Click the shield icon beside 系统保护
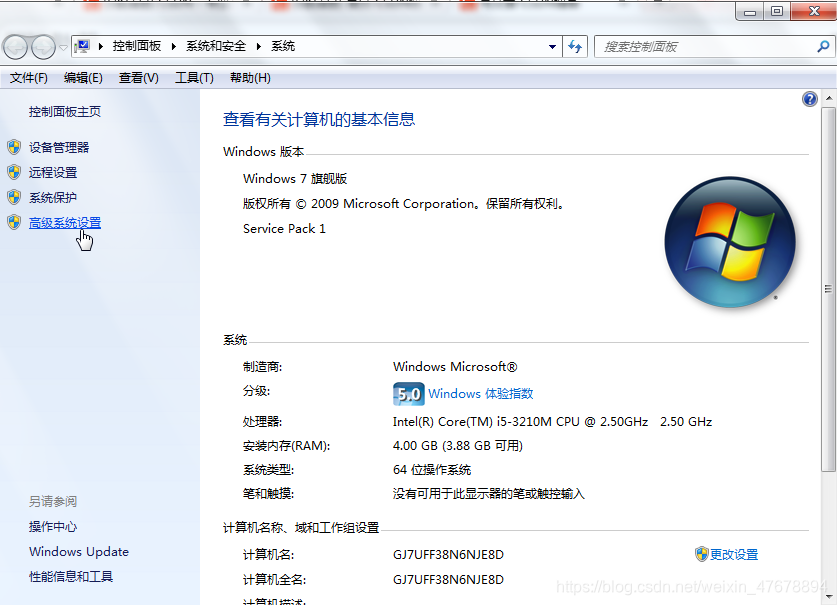 click(x=14, y=197)
